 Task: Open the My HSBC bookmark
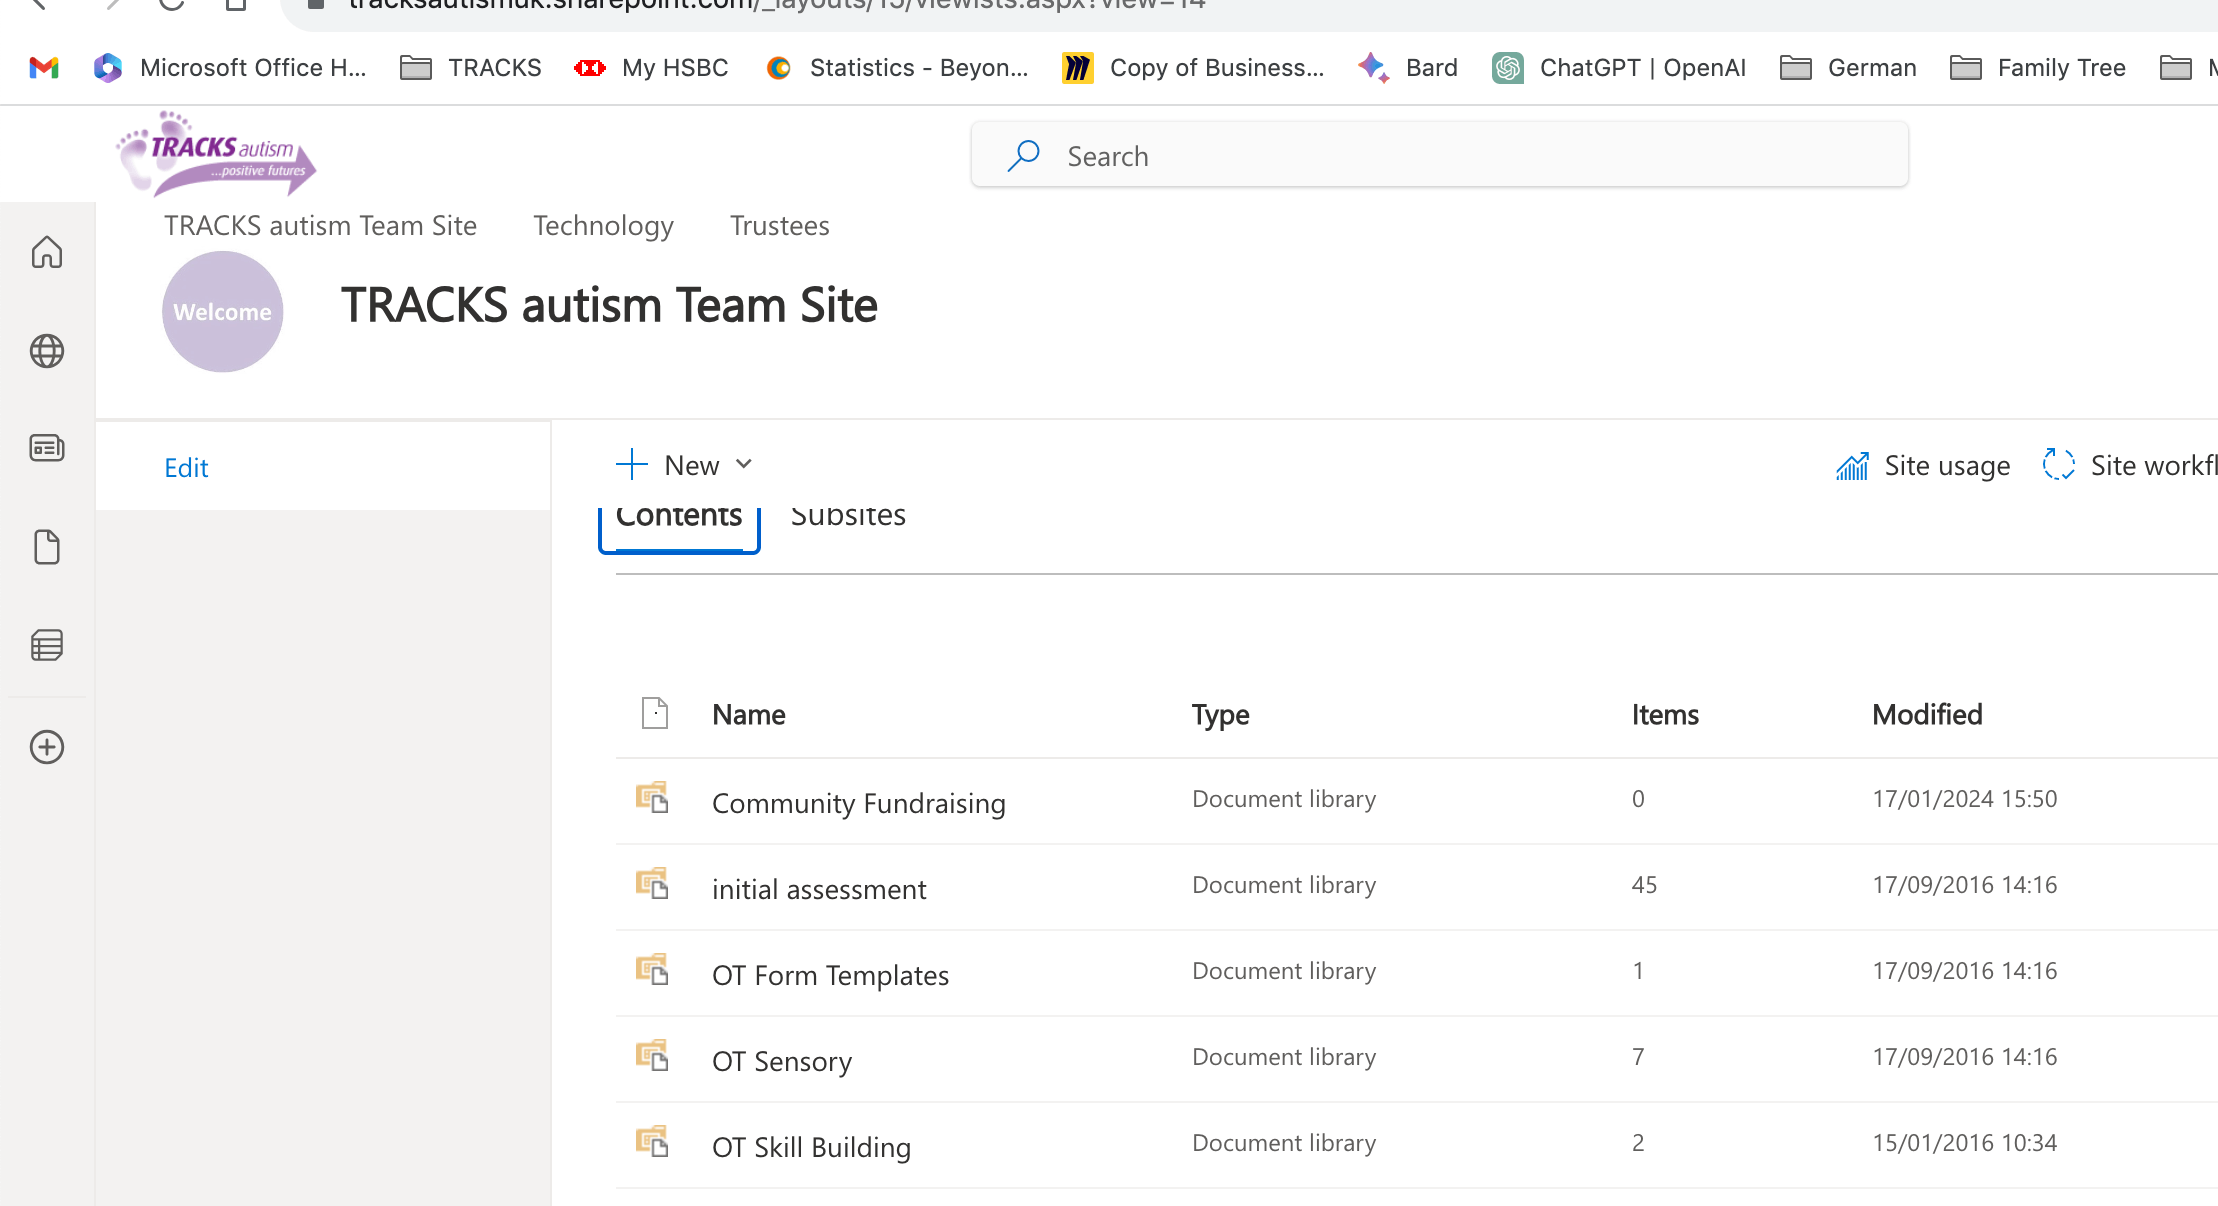[x=651, y=67]
